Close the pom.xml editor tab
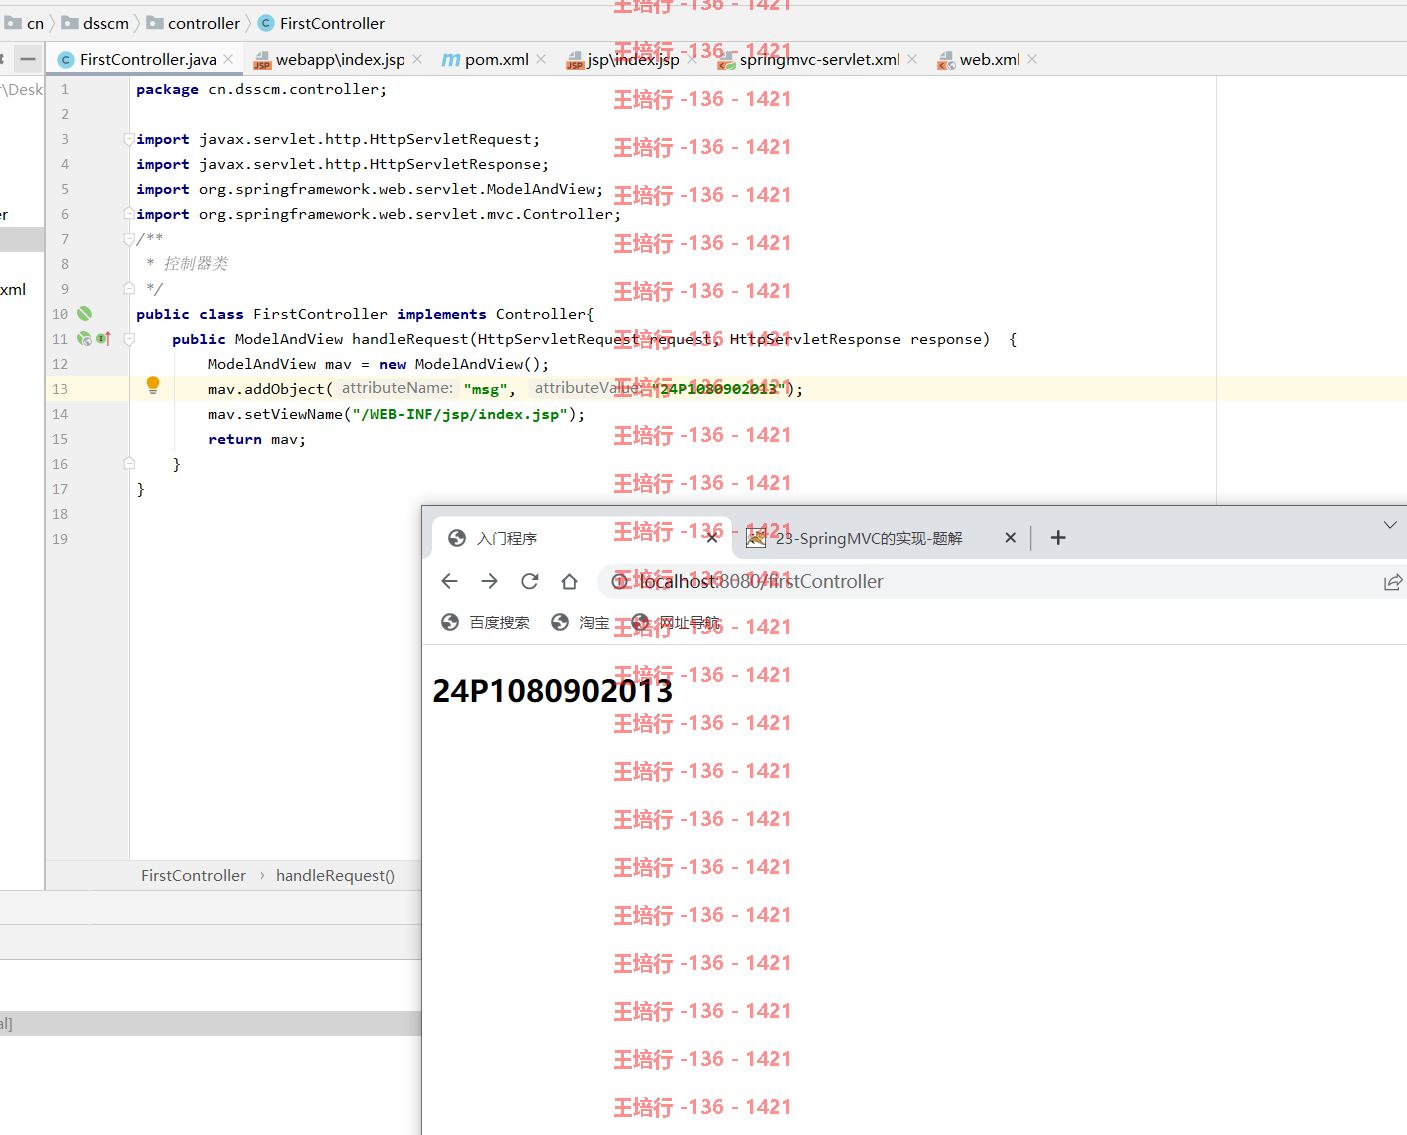The image size is (1407, 1135). (x=541, y=60)
